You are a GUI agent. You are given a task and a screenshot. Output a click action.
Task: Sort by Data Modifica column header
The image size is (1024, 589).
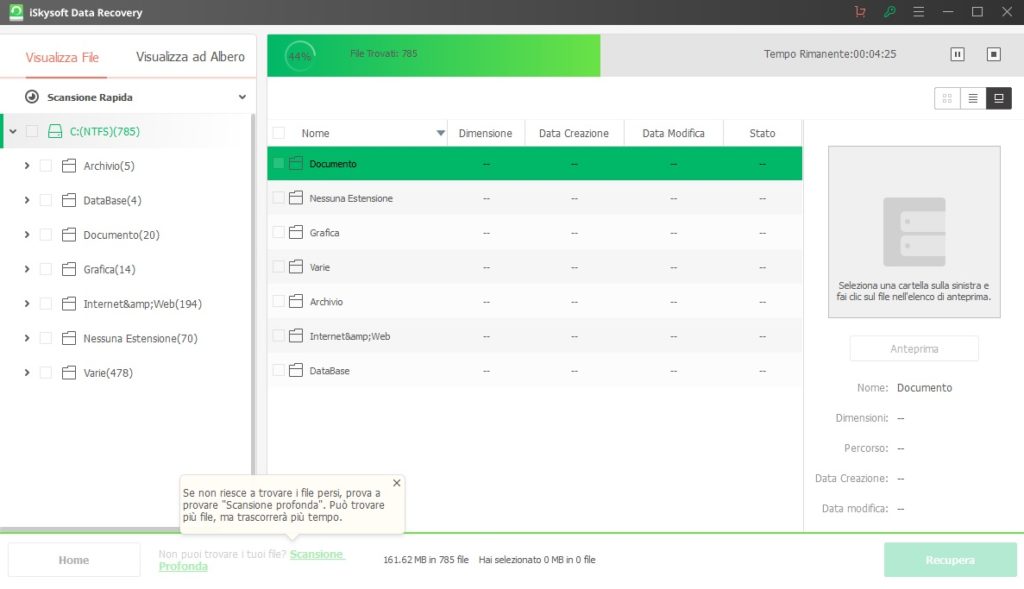[x=673, y=133]
